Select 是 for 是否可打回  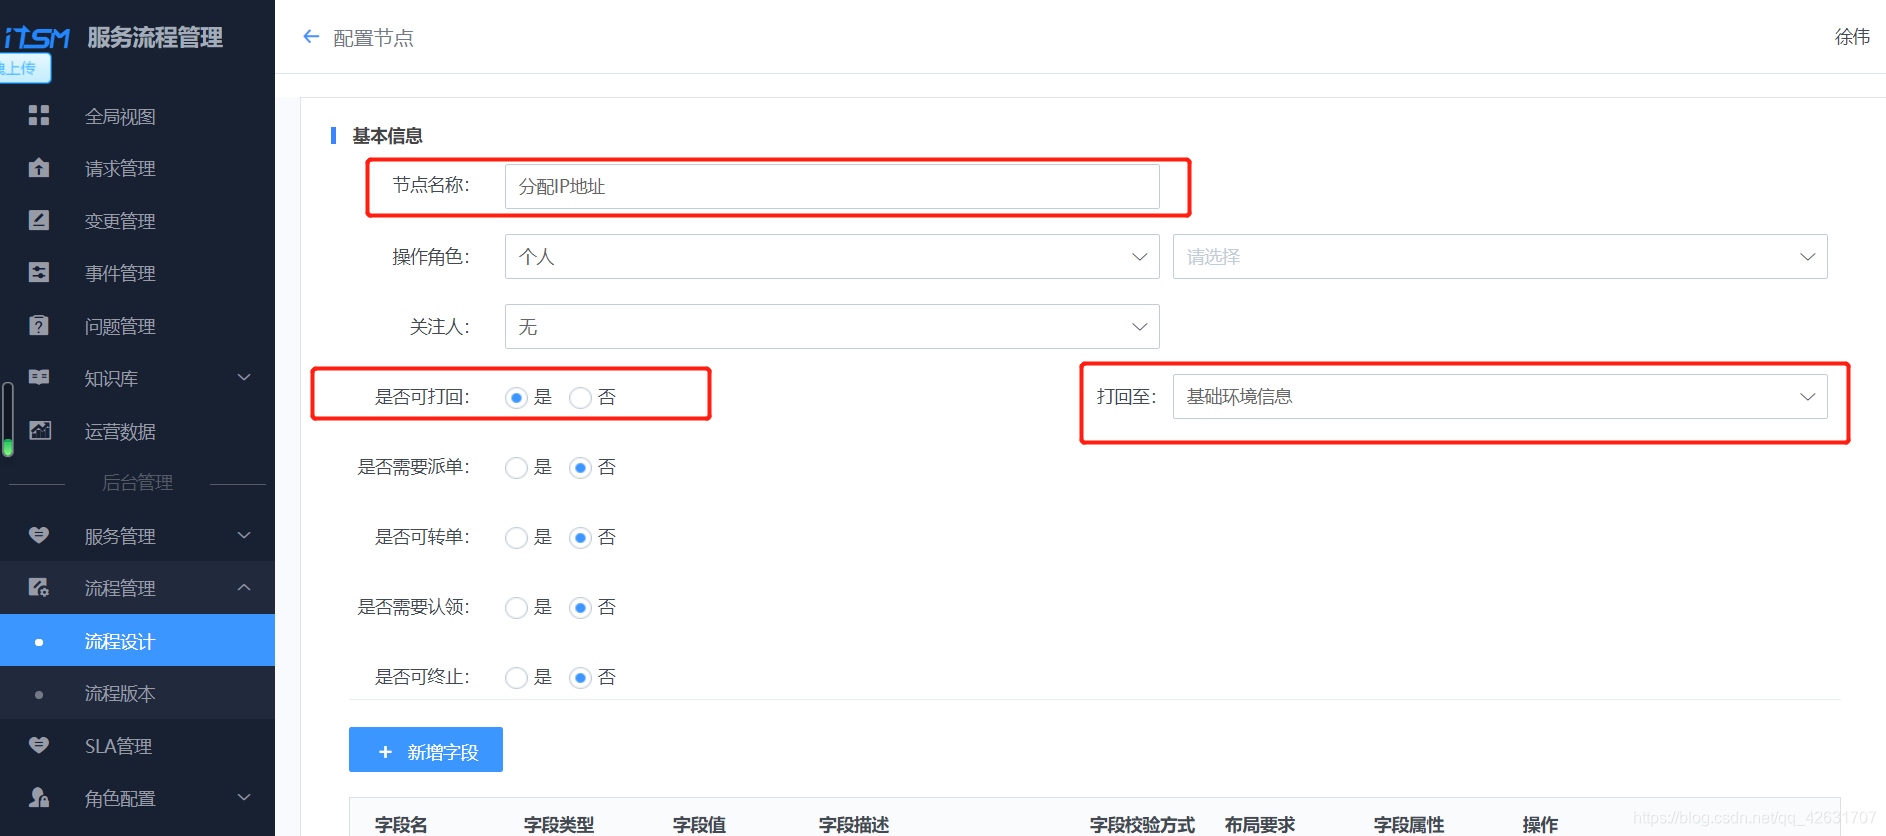click(x=516, y=398)
